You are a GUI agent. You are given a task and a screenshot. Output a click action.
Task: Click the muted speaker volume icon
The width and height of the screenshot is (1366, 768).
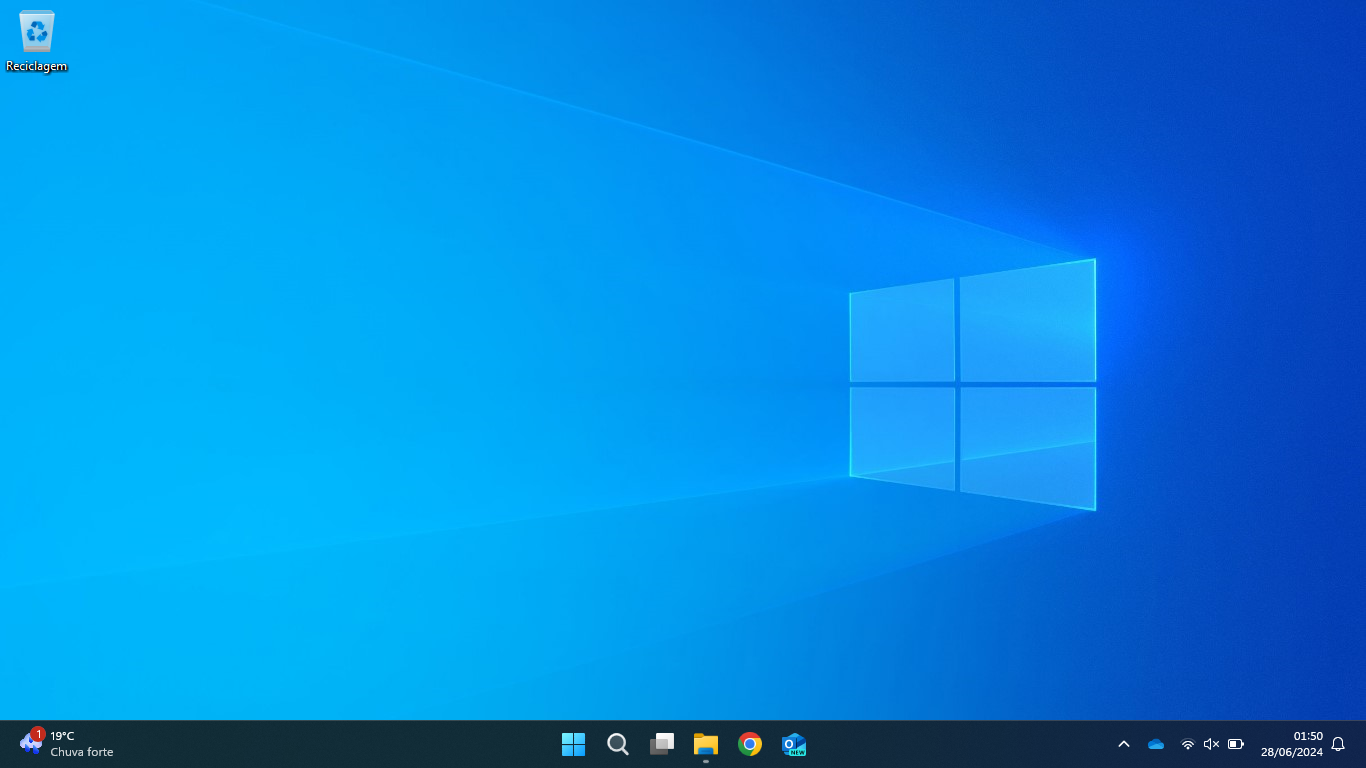click(x=1211, y=744)
